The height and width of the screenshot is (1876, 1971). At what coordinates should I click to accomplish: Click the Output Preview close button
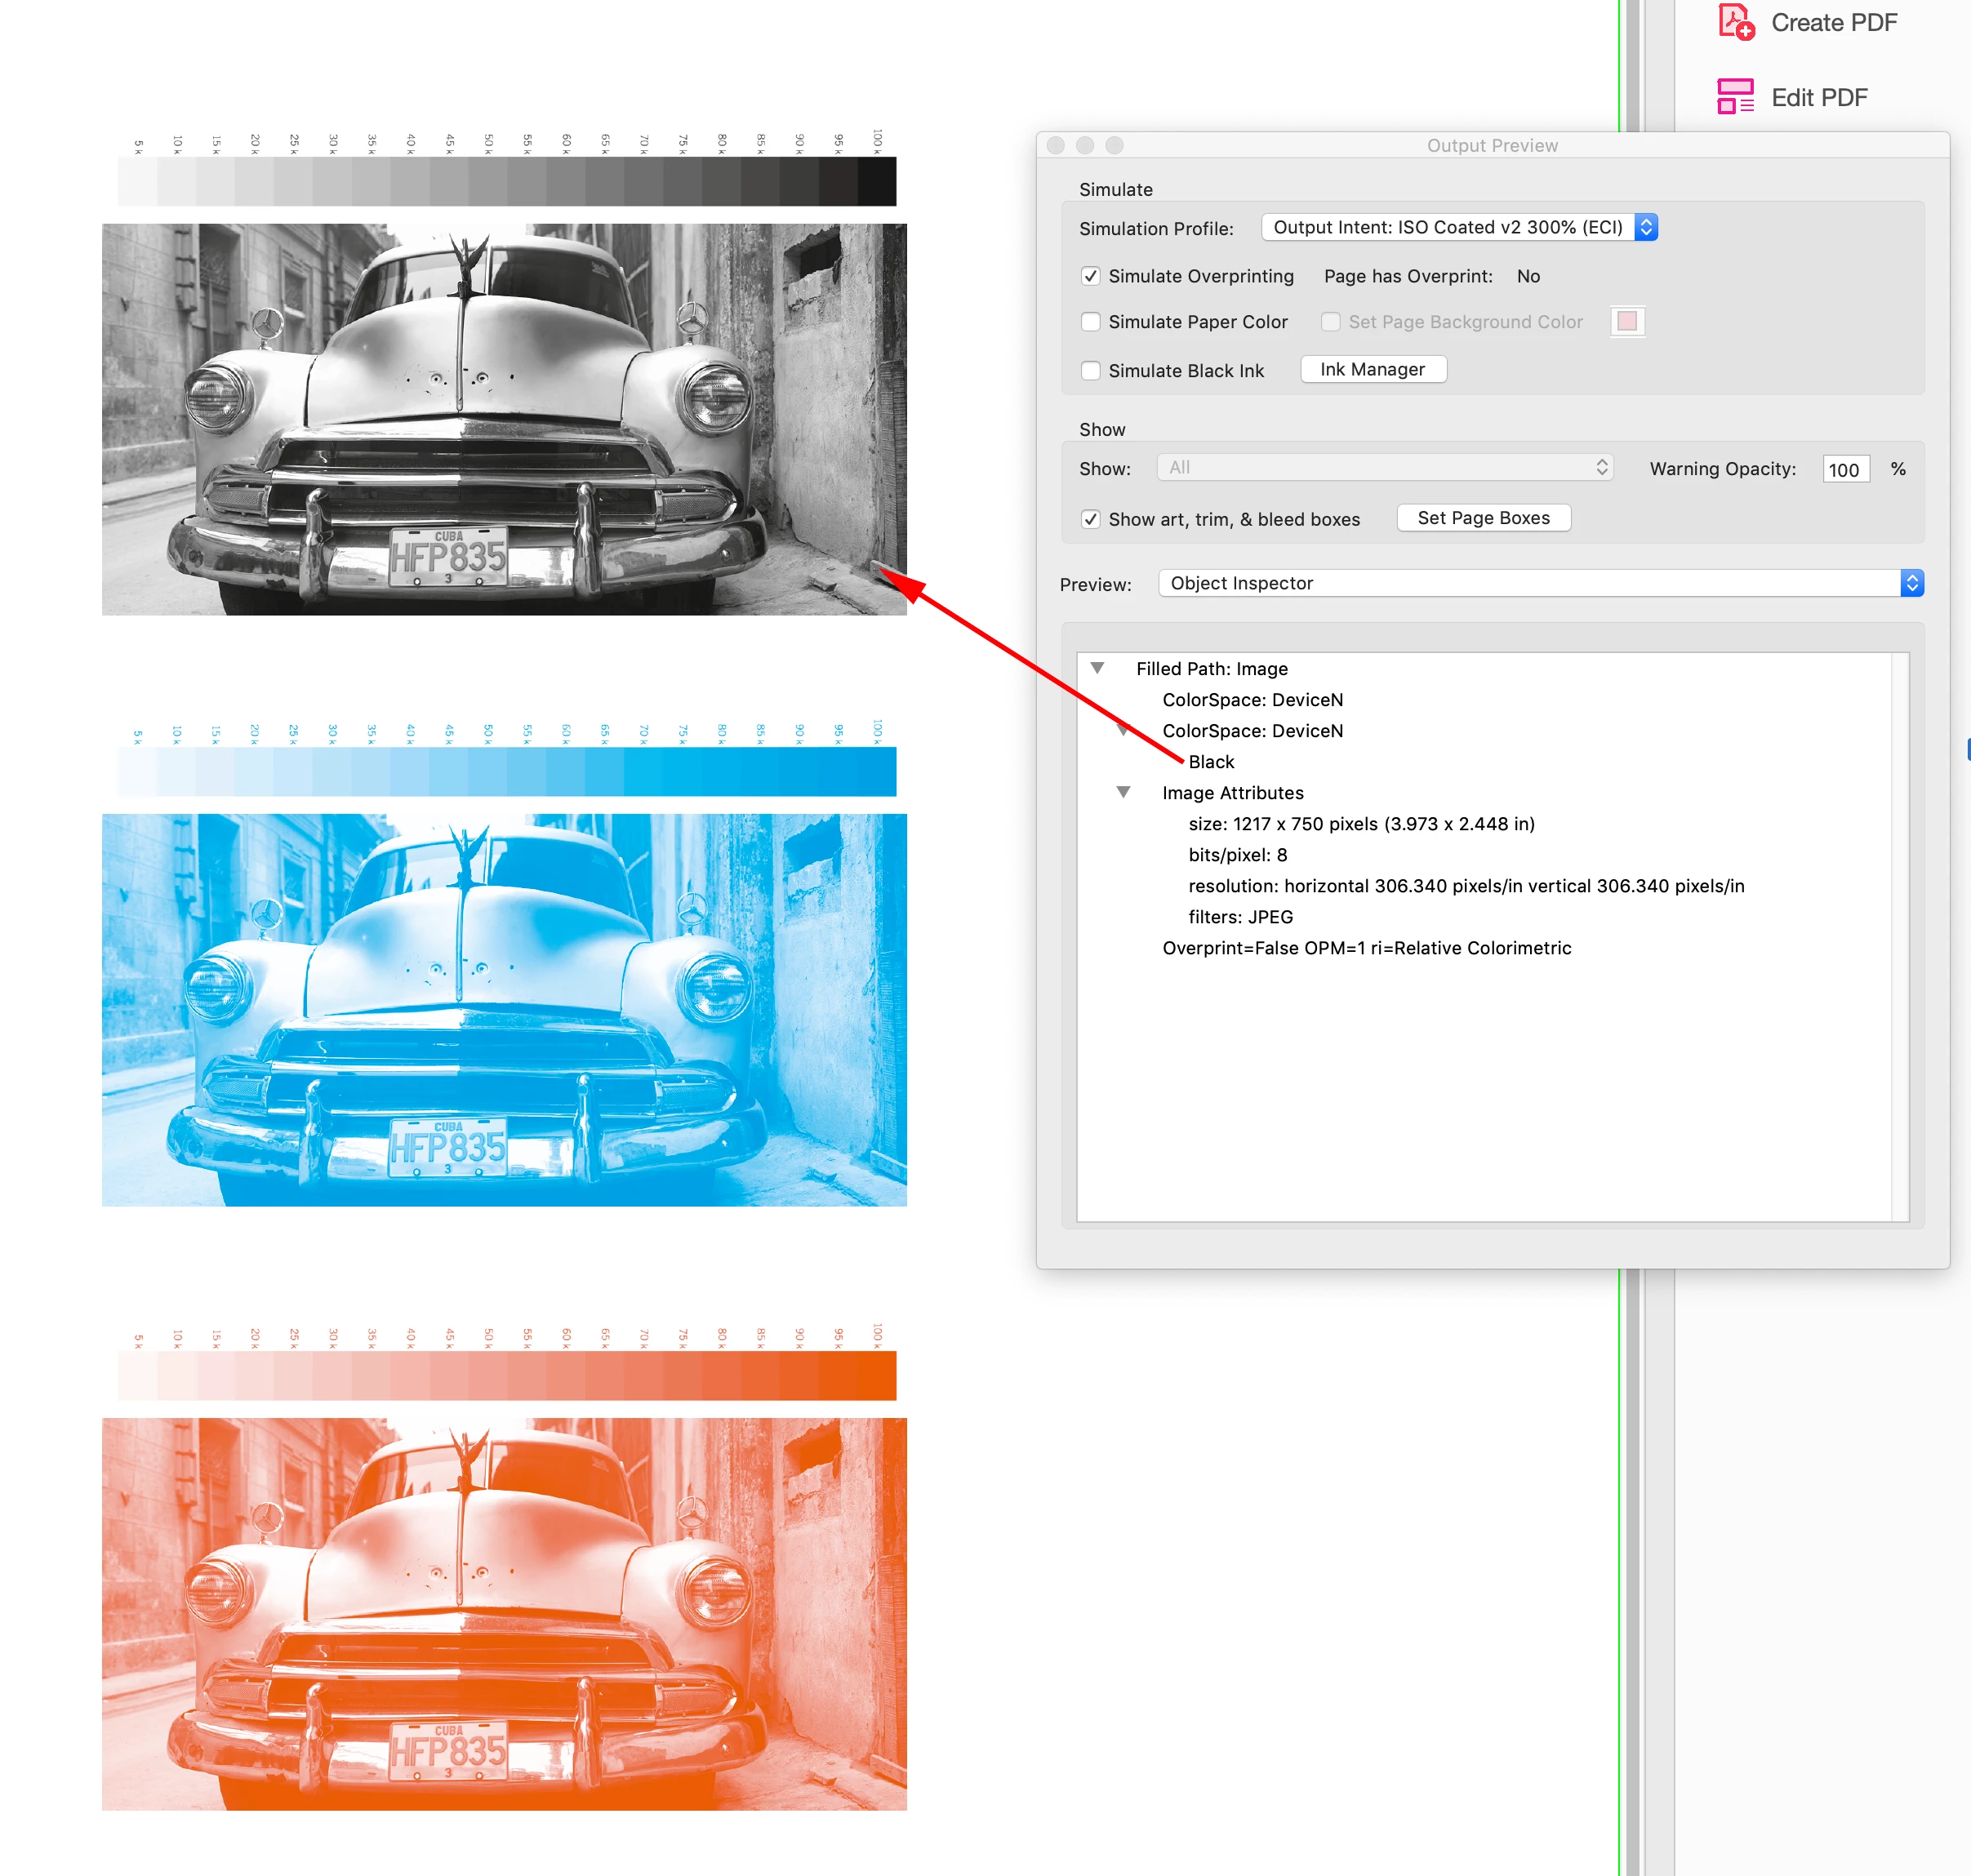pos(1055,145)
